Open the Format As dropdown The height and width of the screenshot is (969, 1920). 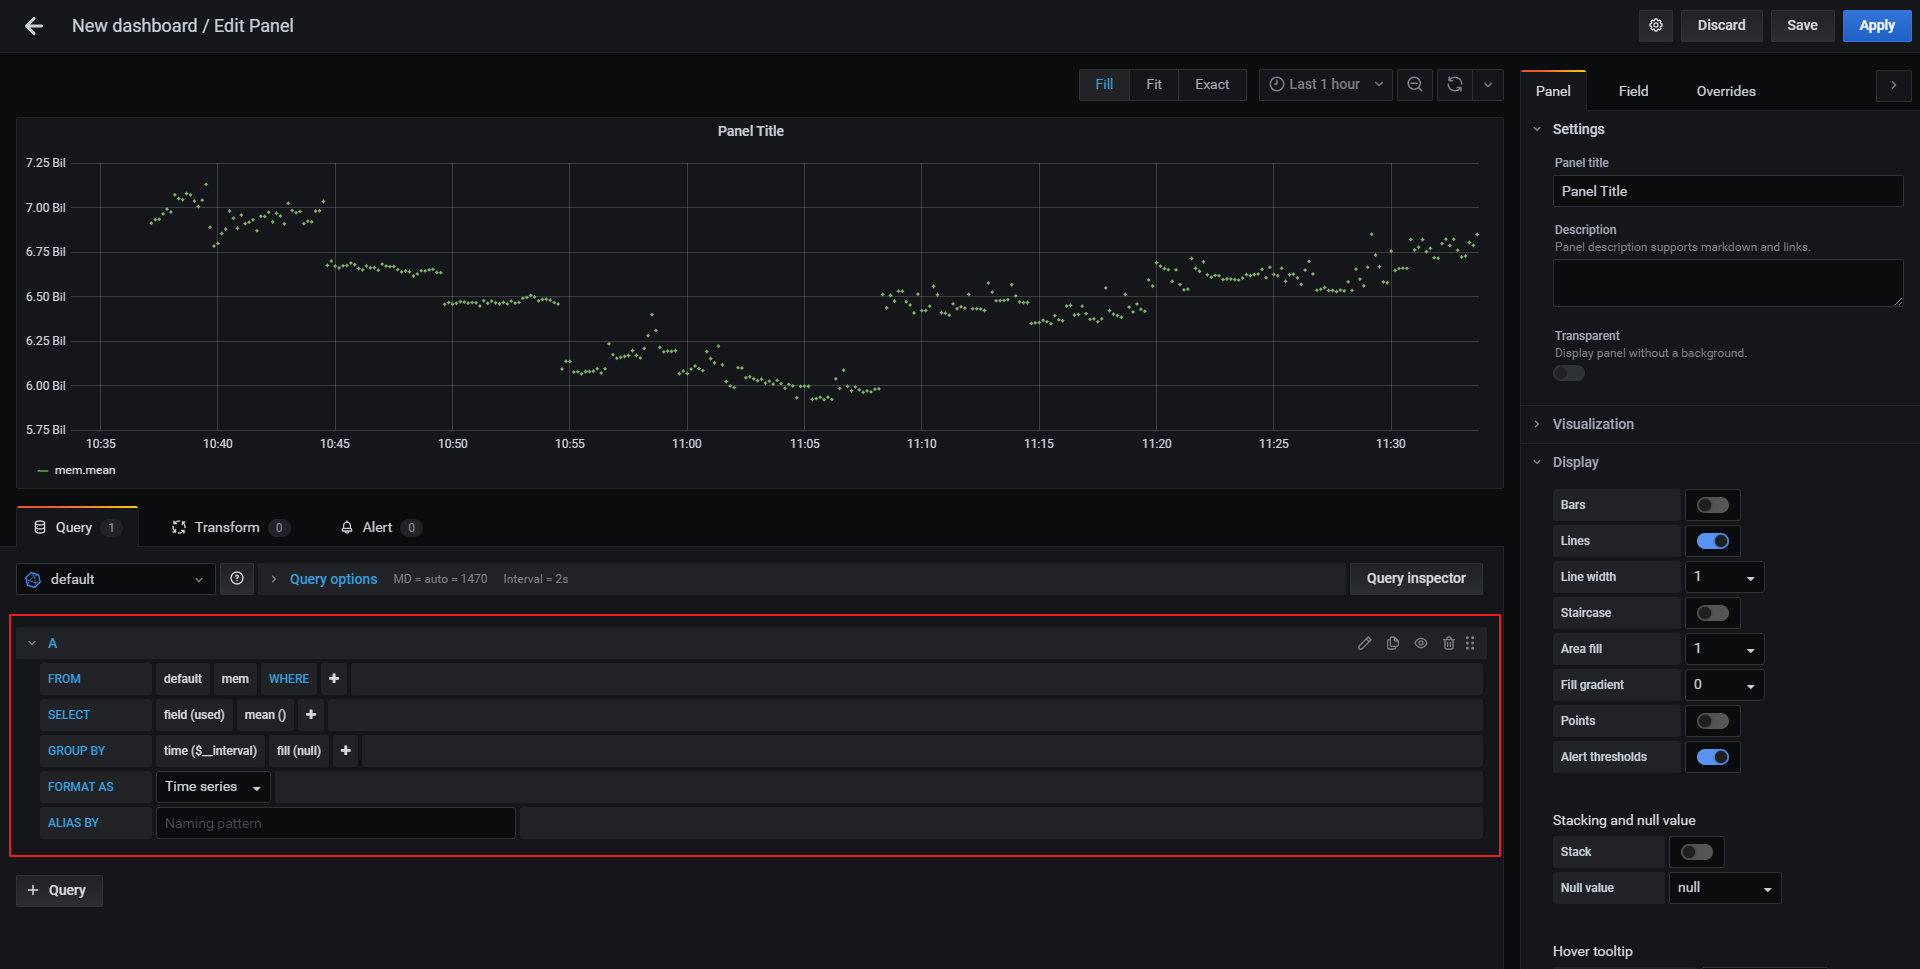[x=212, y=786]
